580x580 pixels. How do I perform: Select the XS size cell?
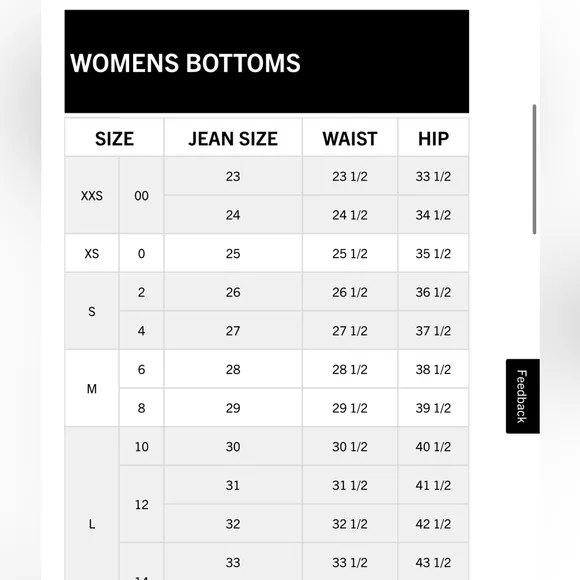92,253
